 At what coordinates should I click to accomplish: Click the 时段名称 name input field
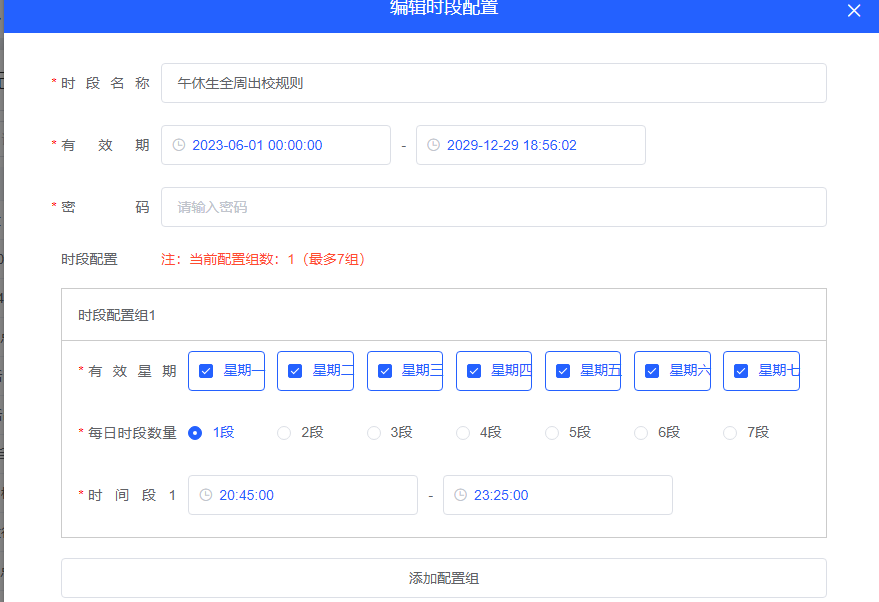click(493, 83)
